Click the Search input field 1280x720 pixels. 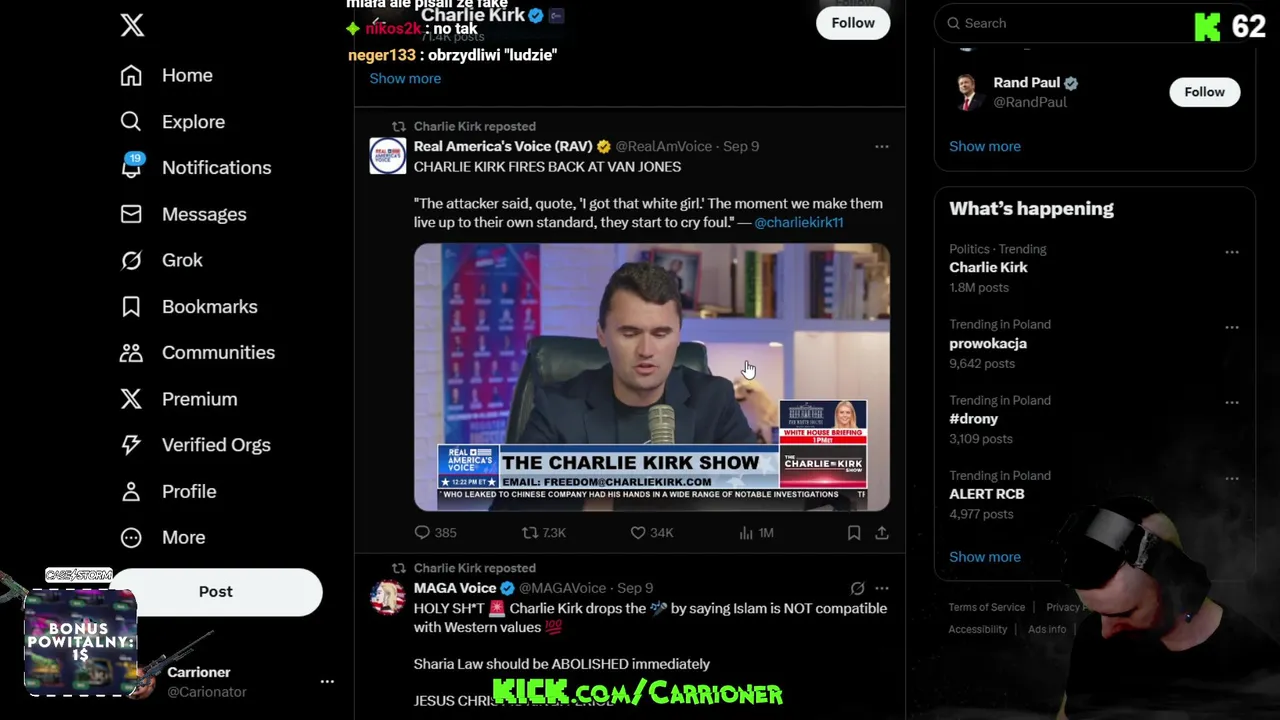tap(1060, 23)
